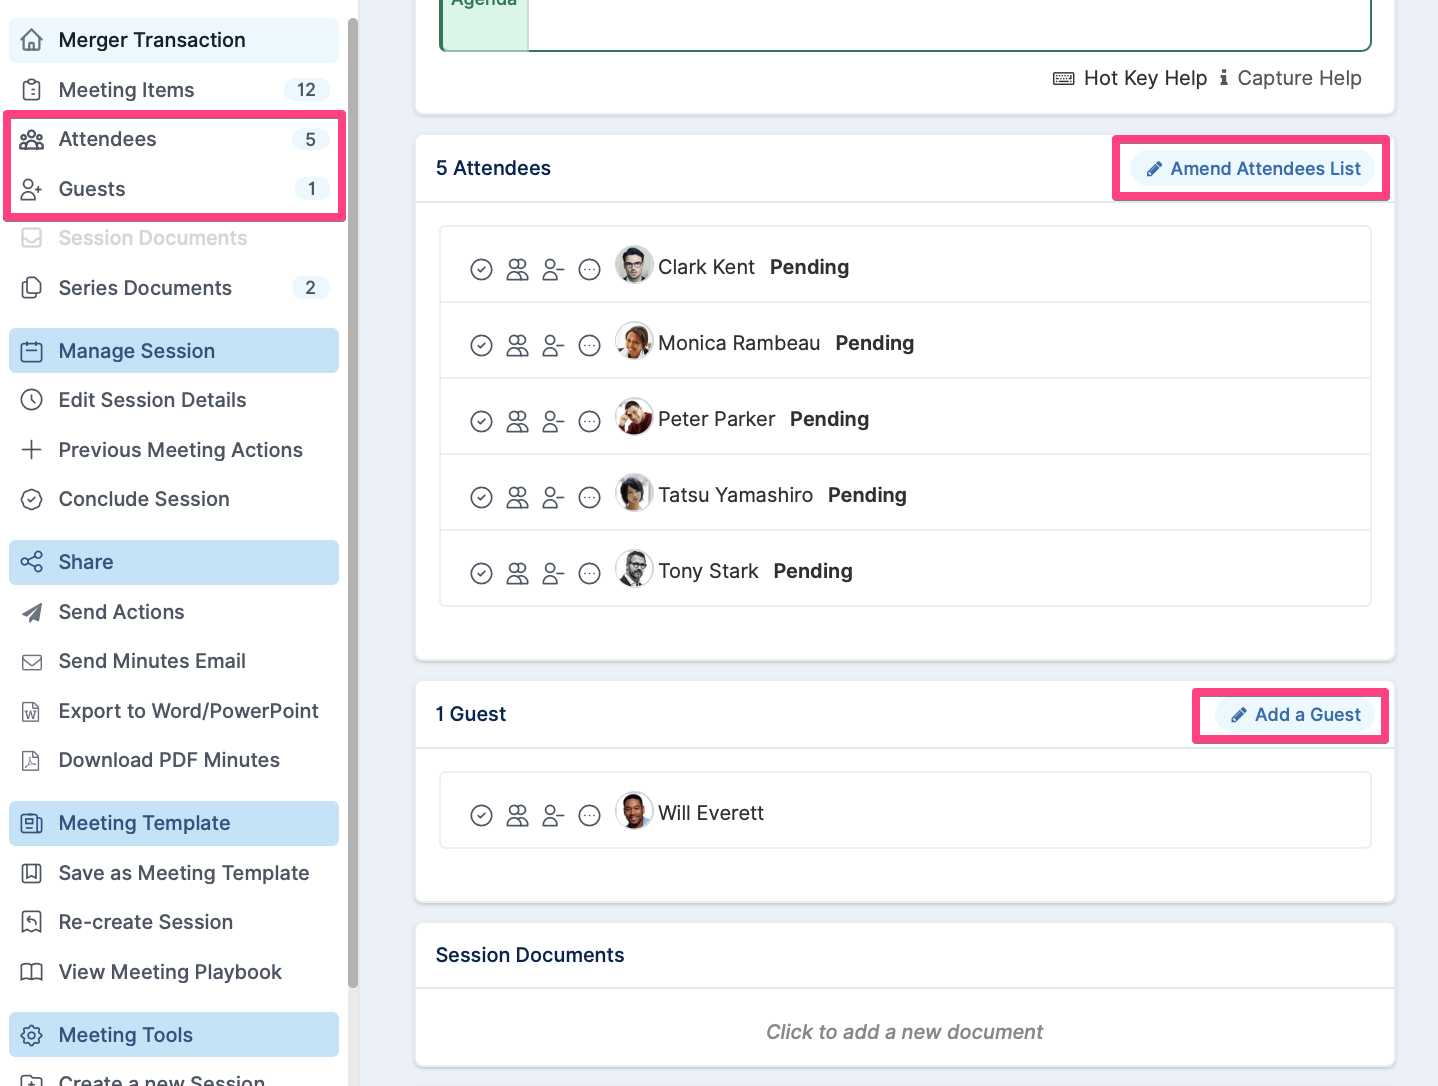1438x1086 pixels.
Task: Click Tony Stark's avatar photo
Action: click(x=634, y=569)
